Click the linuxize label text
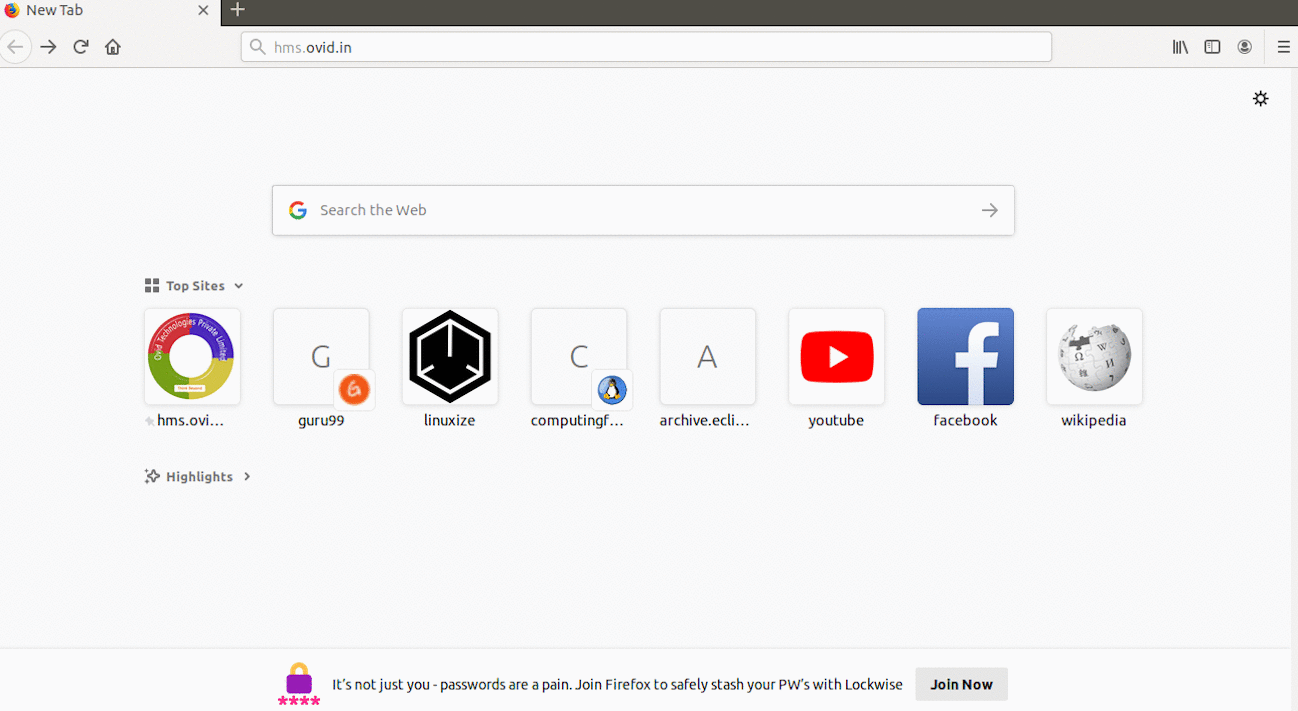The height and width of the screenshot is (711, 1298). pos(450,421)
